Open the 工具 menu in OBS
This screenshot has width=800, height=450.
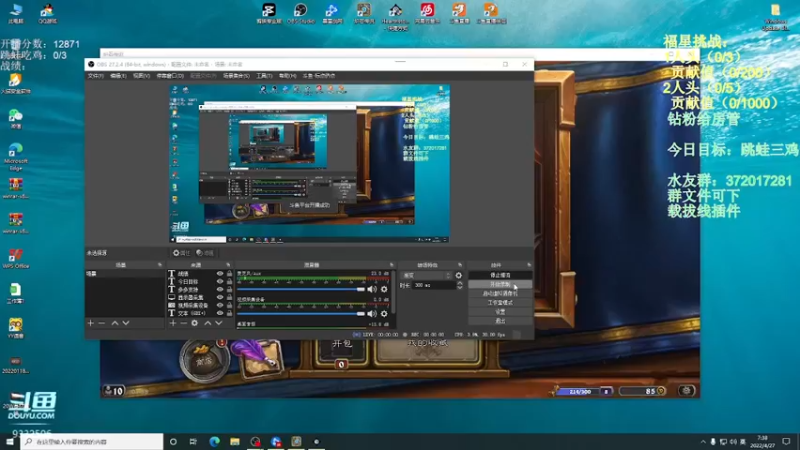click(264, 76)
